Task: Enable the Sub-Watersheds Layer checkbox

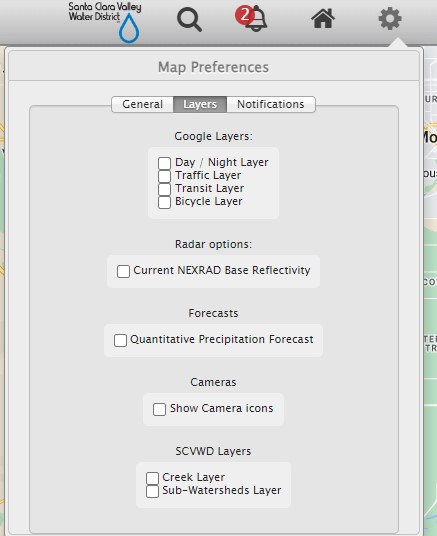Action: coord(153,491)
